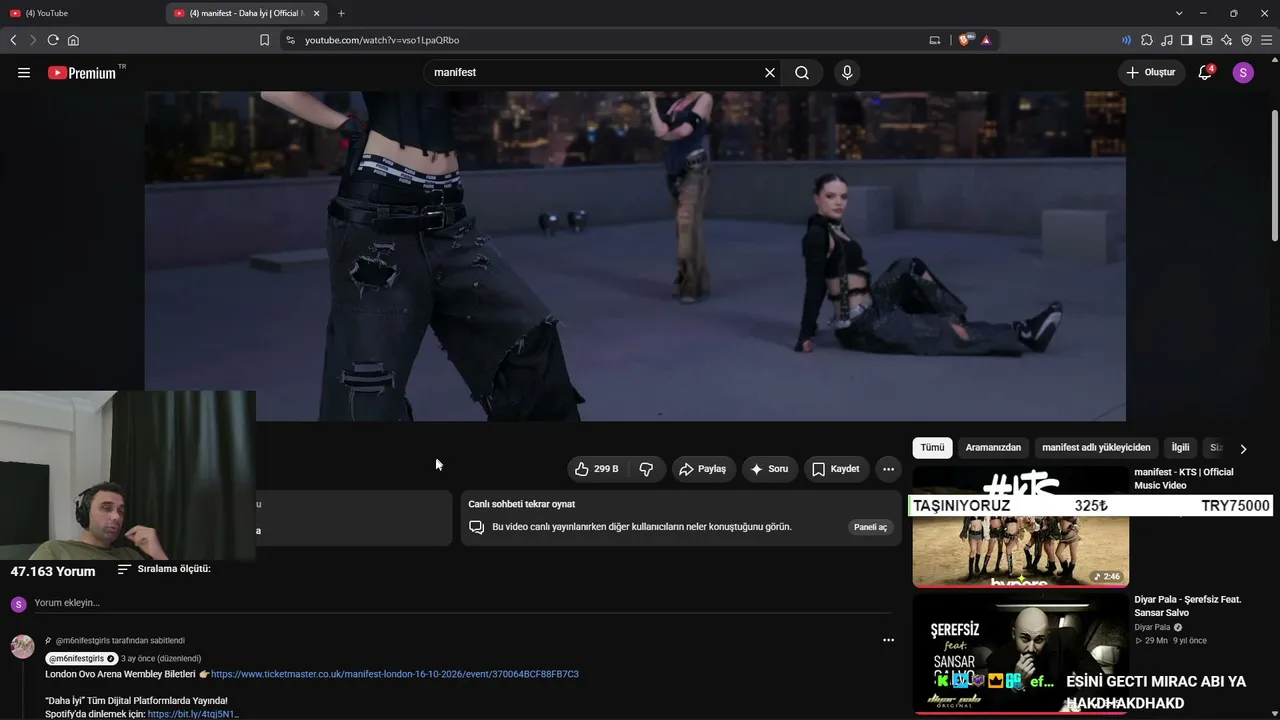Open the Brave Rewards triangle icon
The width and height of the screenshot is (1280, 720).
click(986, 40)
